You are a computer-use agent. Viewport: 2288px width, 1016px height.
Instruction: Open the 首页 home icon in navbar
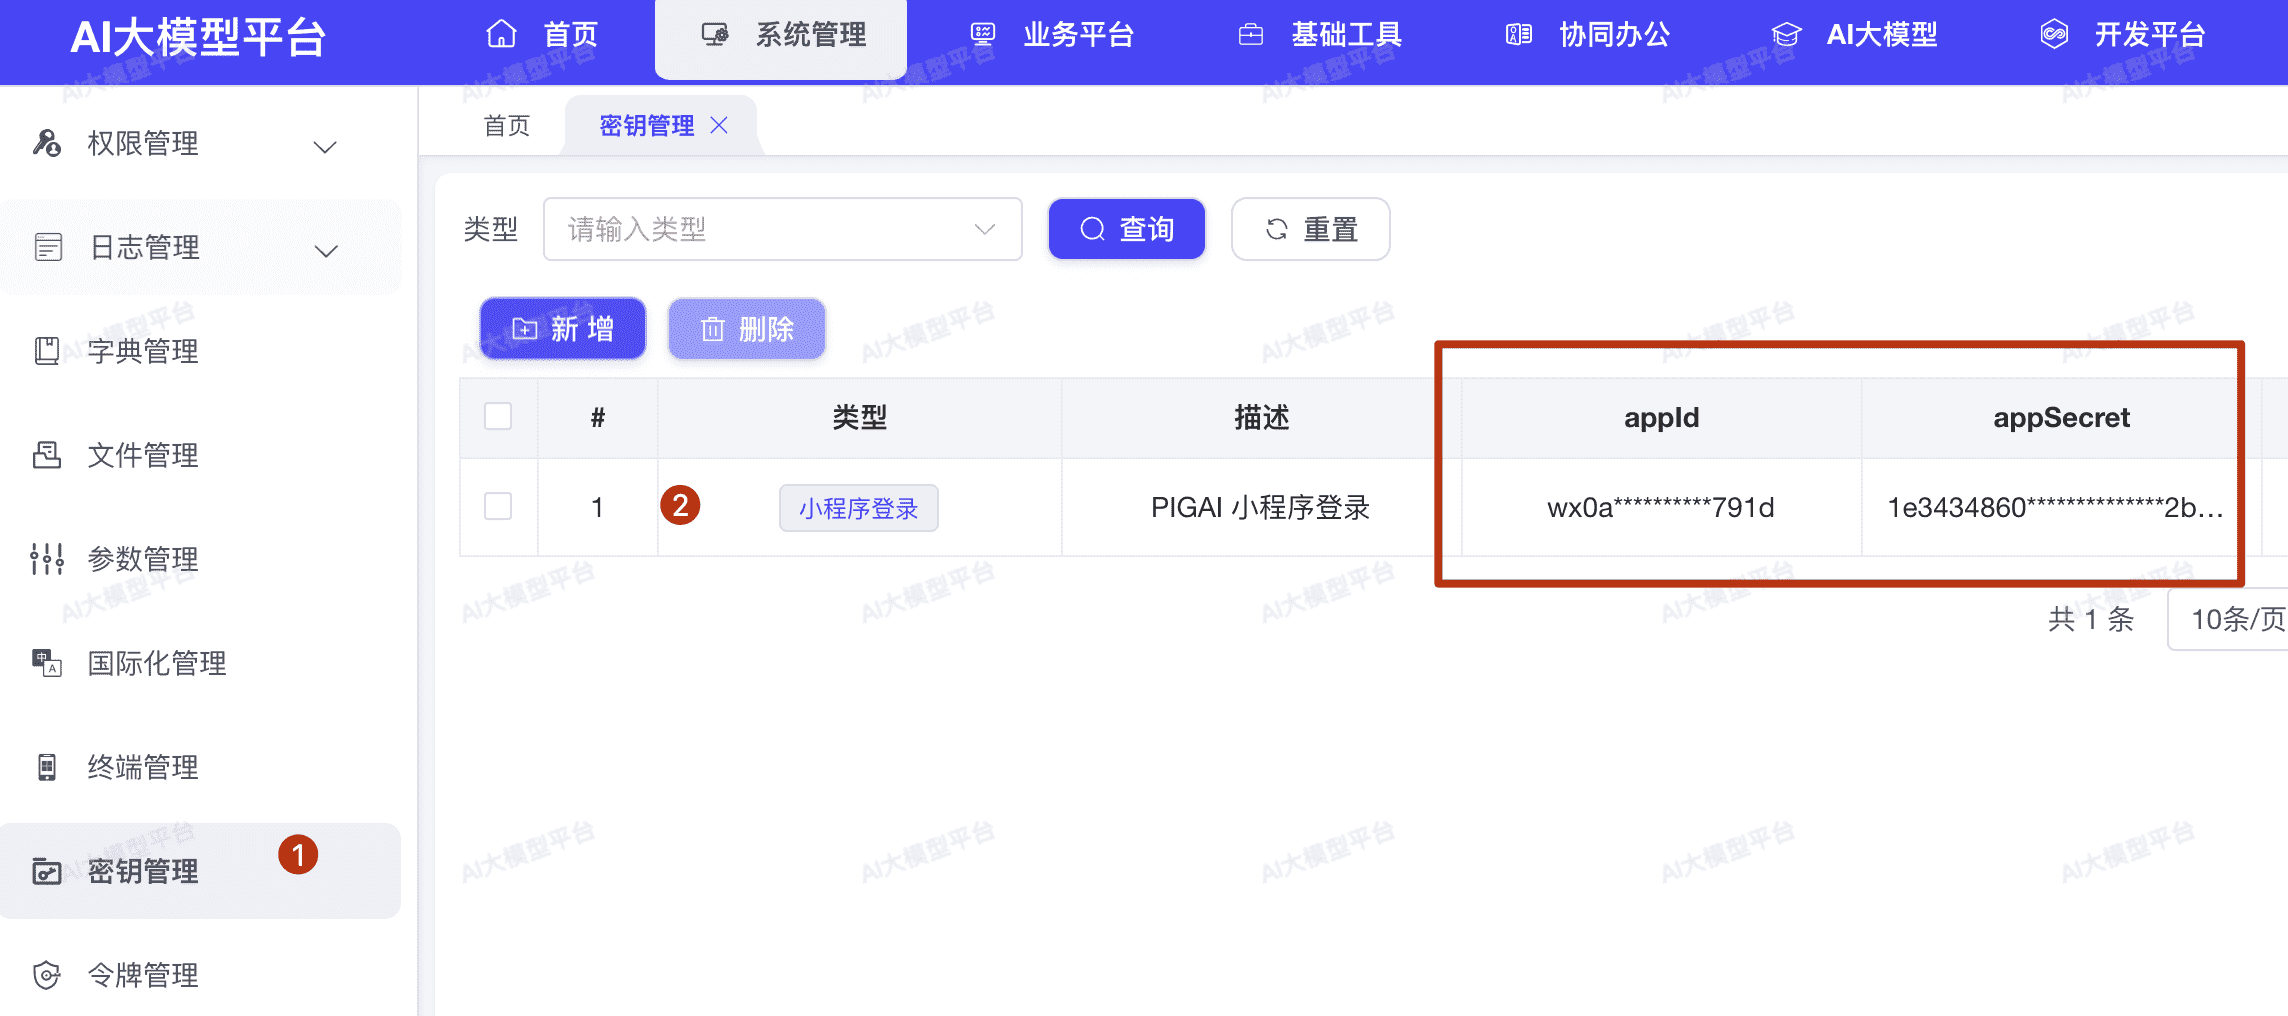500,33
